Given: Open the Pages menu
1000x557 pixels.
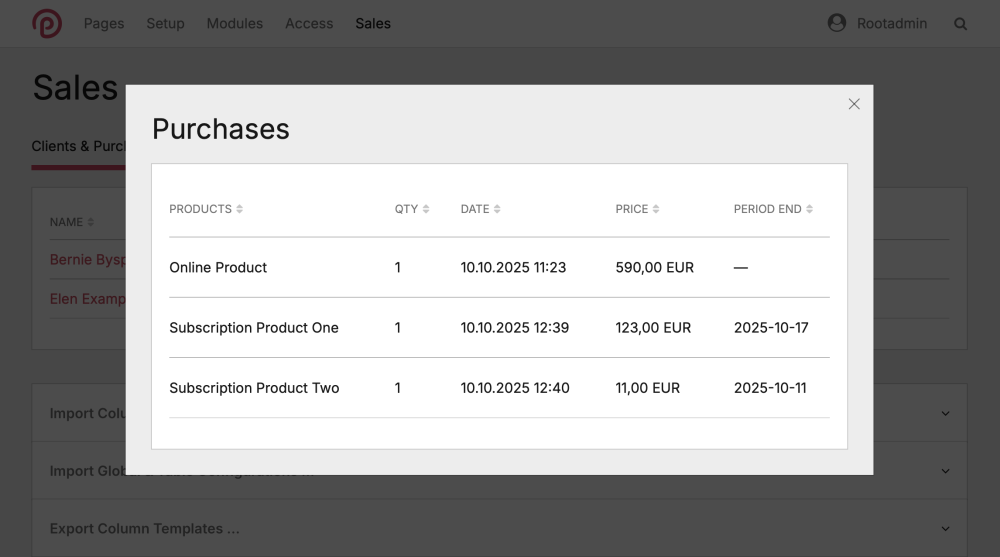Looking at the screenshot, I should click(104, 23).
